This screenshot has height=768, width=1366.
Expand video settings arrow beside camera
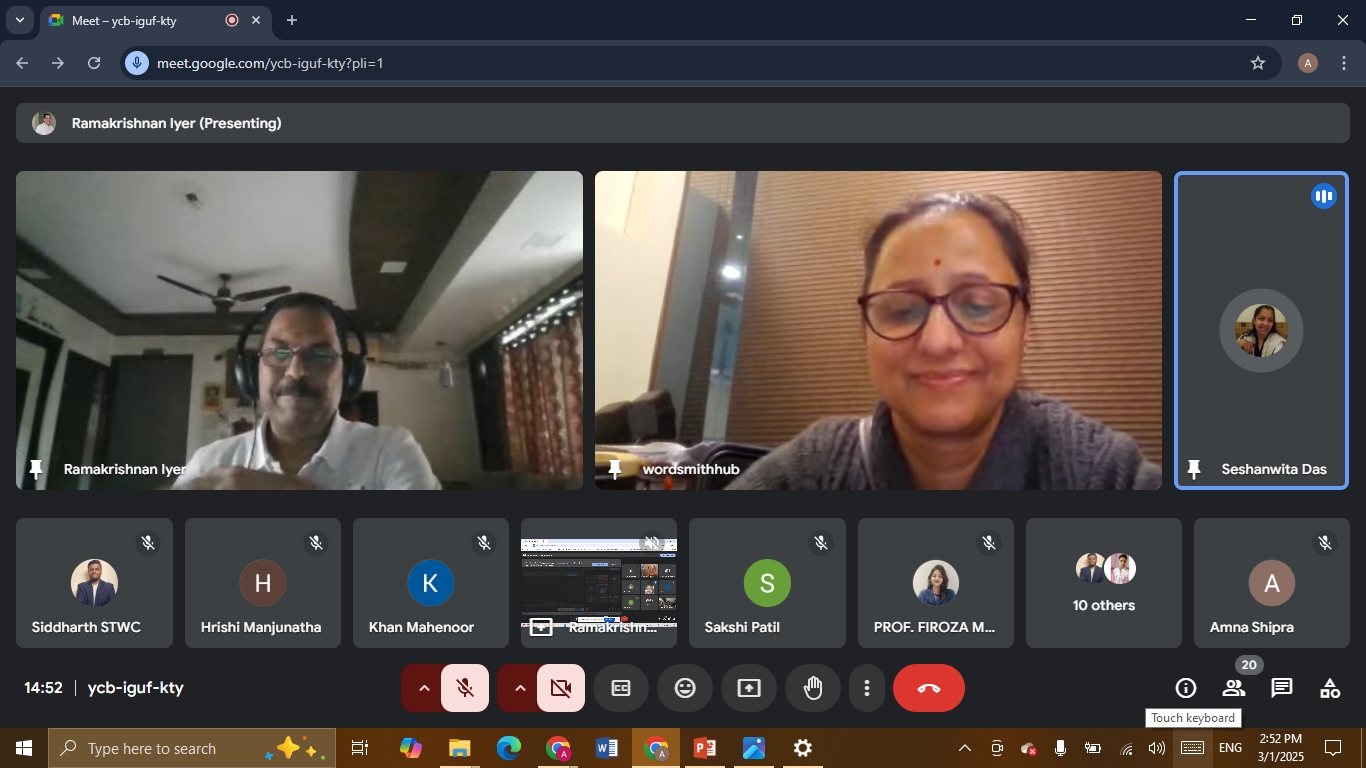(x=520, y=688)
